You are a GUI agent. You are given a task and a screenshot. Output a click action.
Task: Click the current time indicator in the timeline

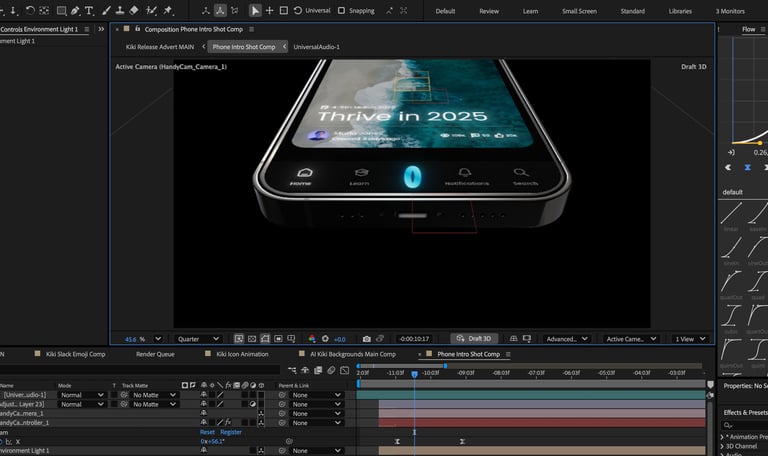coord(414,374)
